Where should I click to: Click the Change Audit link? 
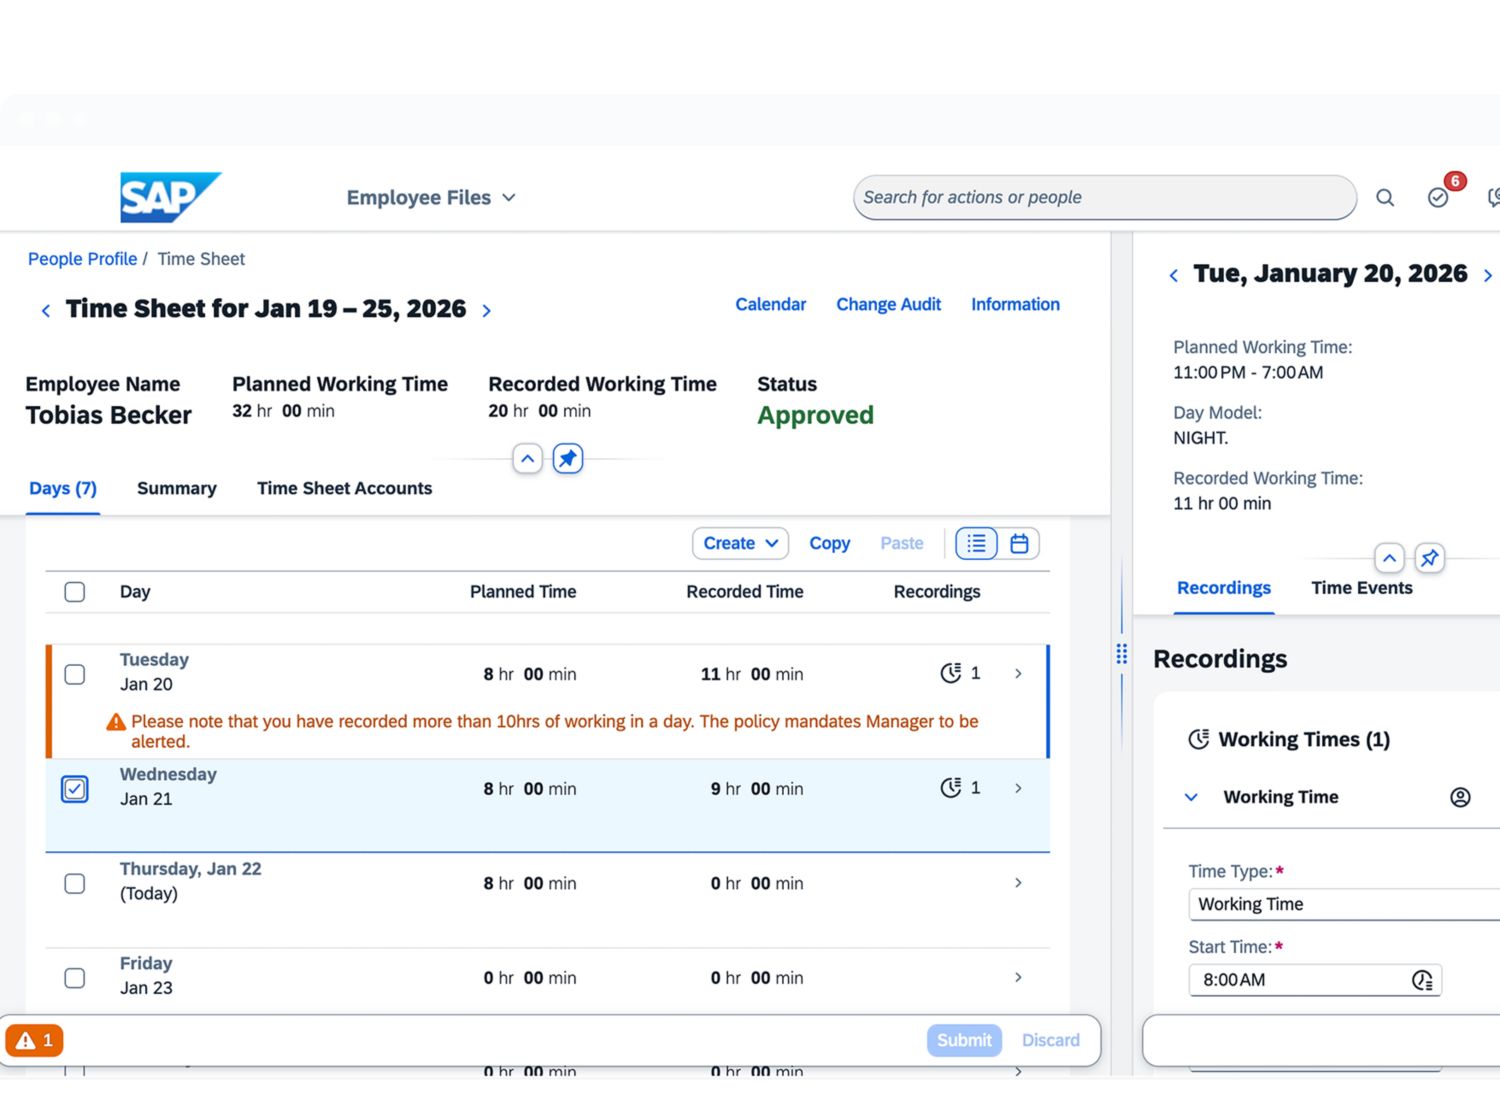tap(888, 304)
